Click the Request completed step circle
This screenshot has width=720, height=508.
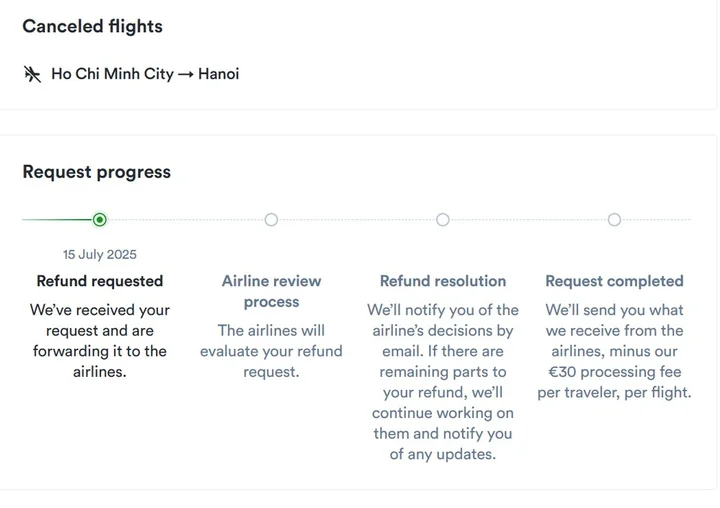pos(614,220)
